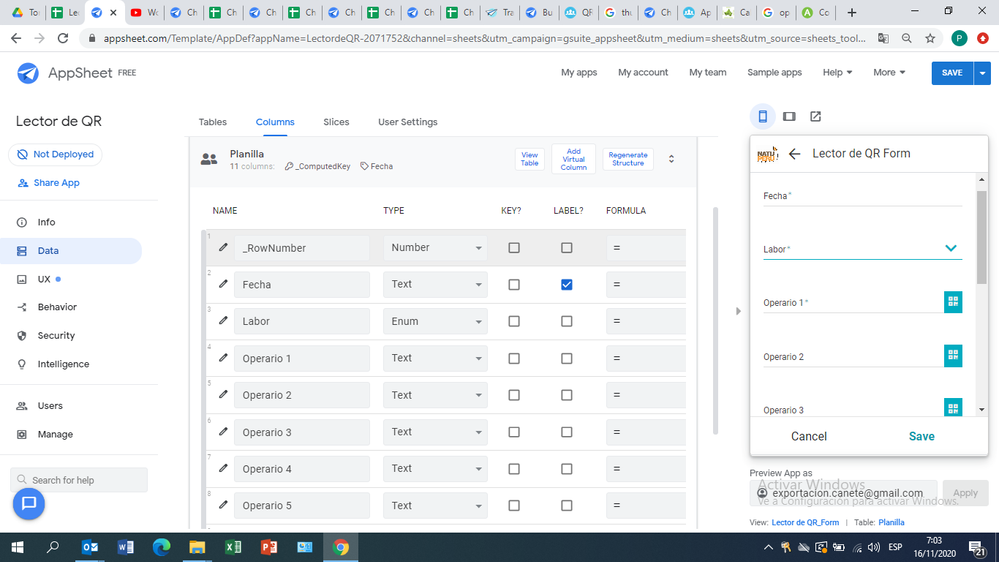Edit the _RowNumber column pencil icon
Screen dimensions: 999x562
click(223, 247)
